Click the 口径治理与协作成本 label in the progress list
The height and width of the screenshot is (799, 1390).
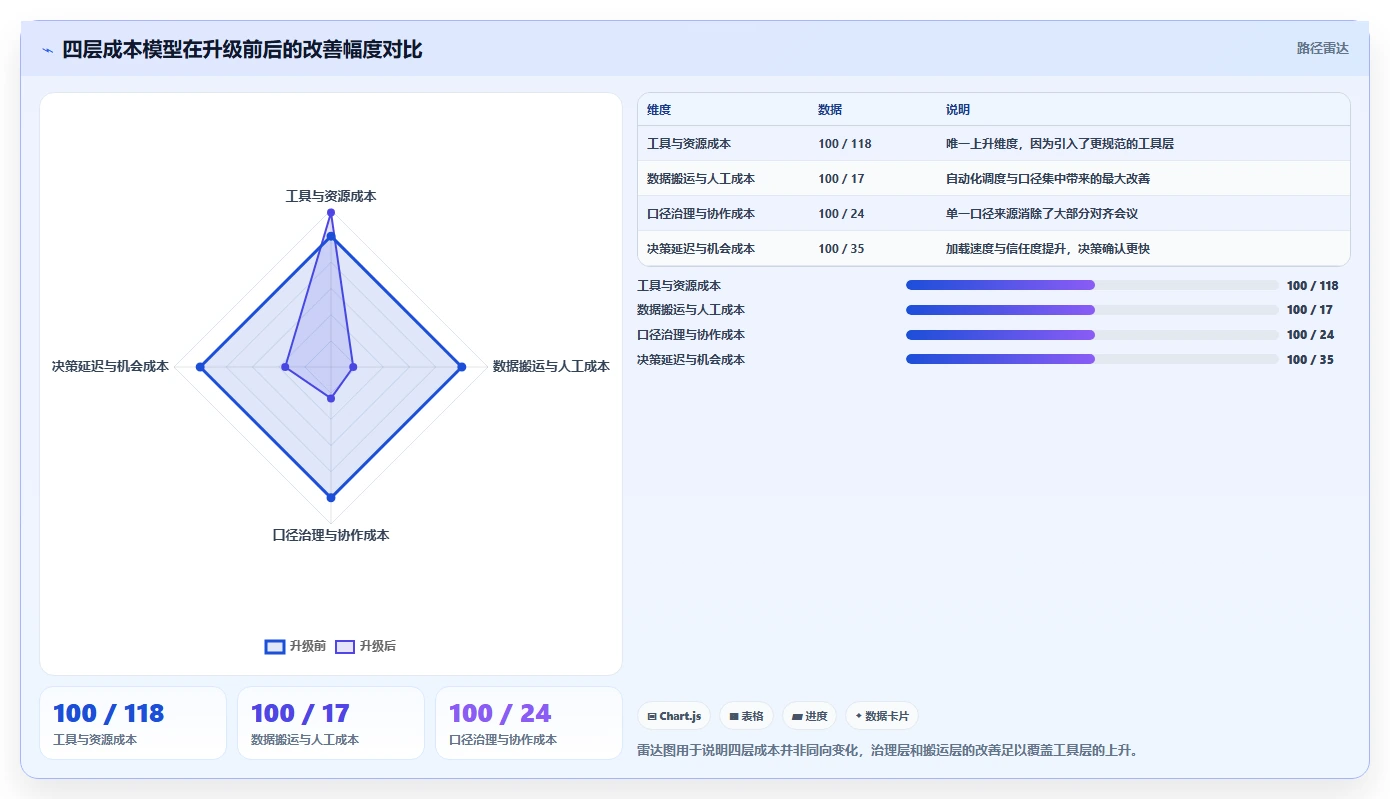pos(691,335)
